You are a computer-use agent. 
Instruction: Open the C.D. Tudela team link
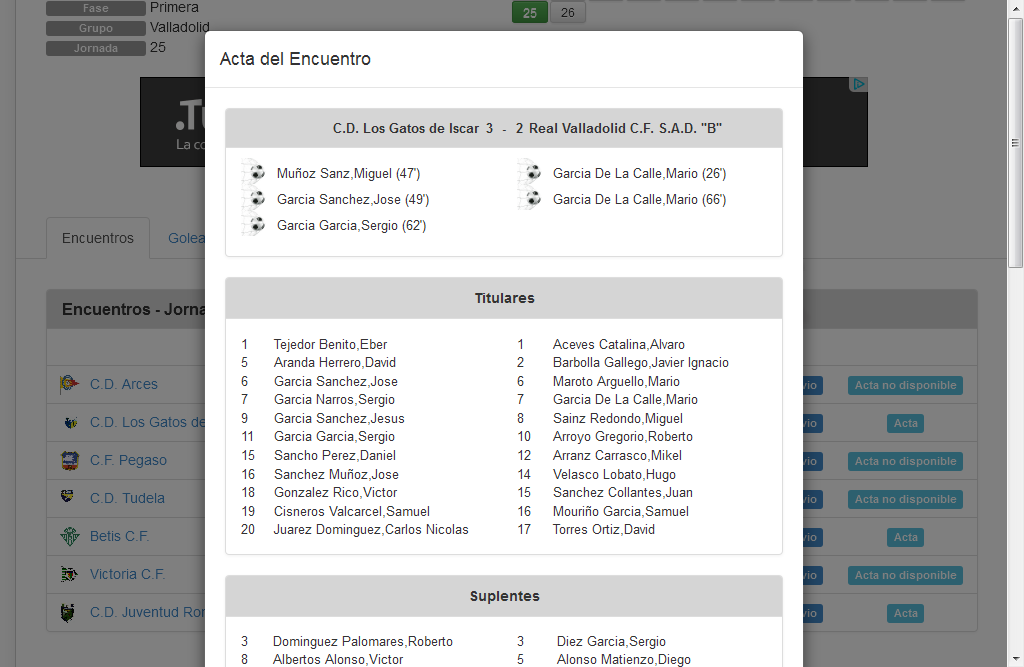point(127,498)
